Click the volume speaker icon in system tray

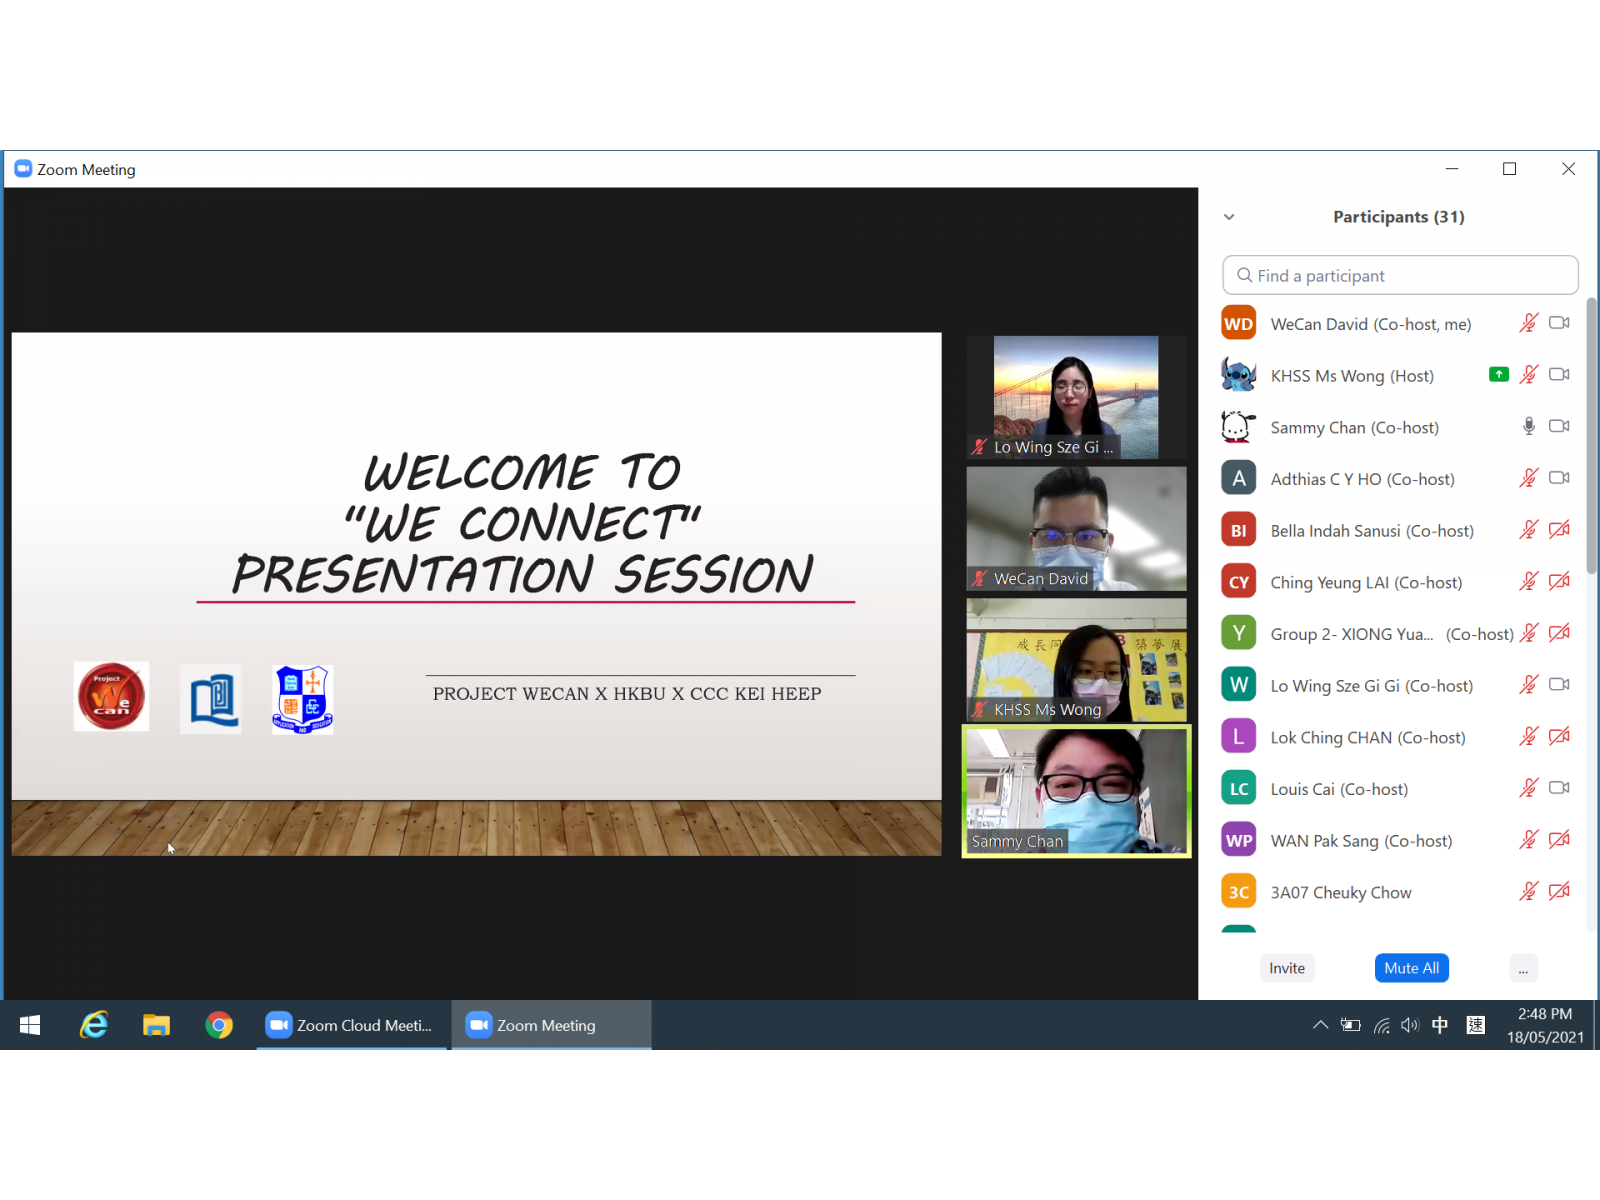pyautogui.click(x=1410, y=1025)
